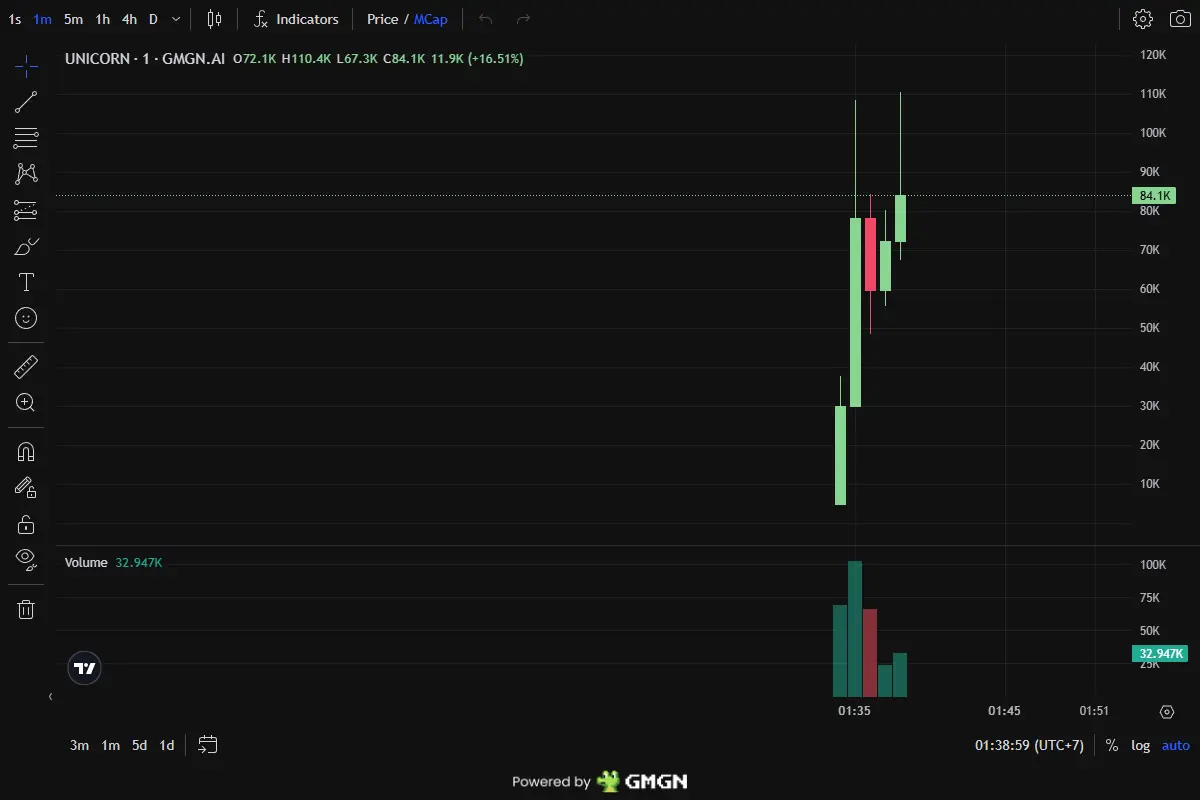Image resolution: width=1200 pixels, height=800 pixels.
Task: Activate the zoom in tool
Action: pyautogui.click(x=26, y=403)
